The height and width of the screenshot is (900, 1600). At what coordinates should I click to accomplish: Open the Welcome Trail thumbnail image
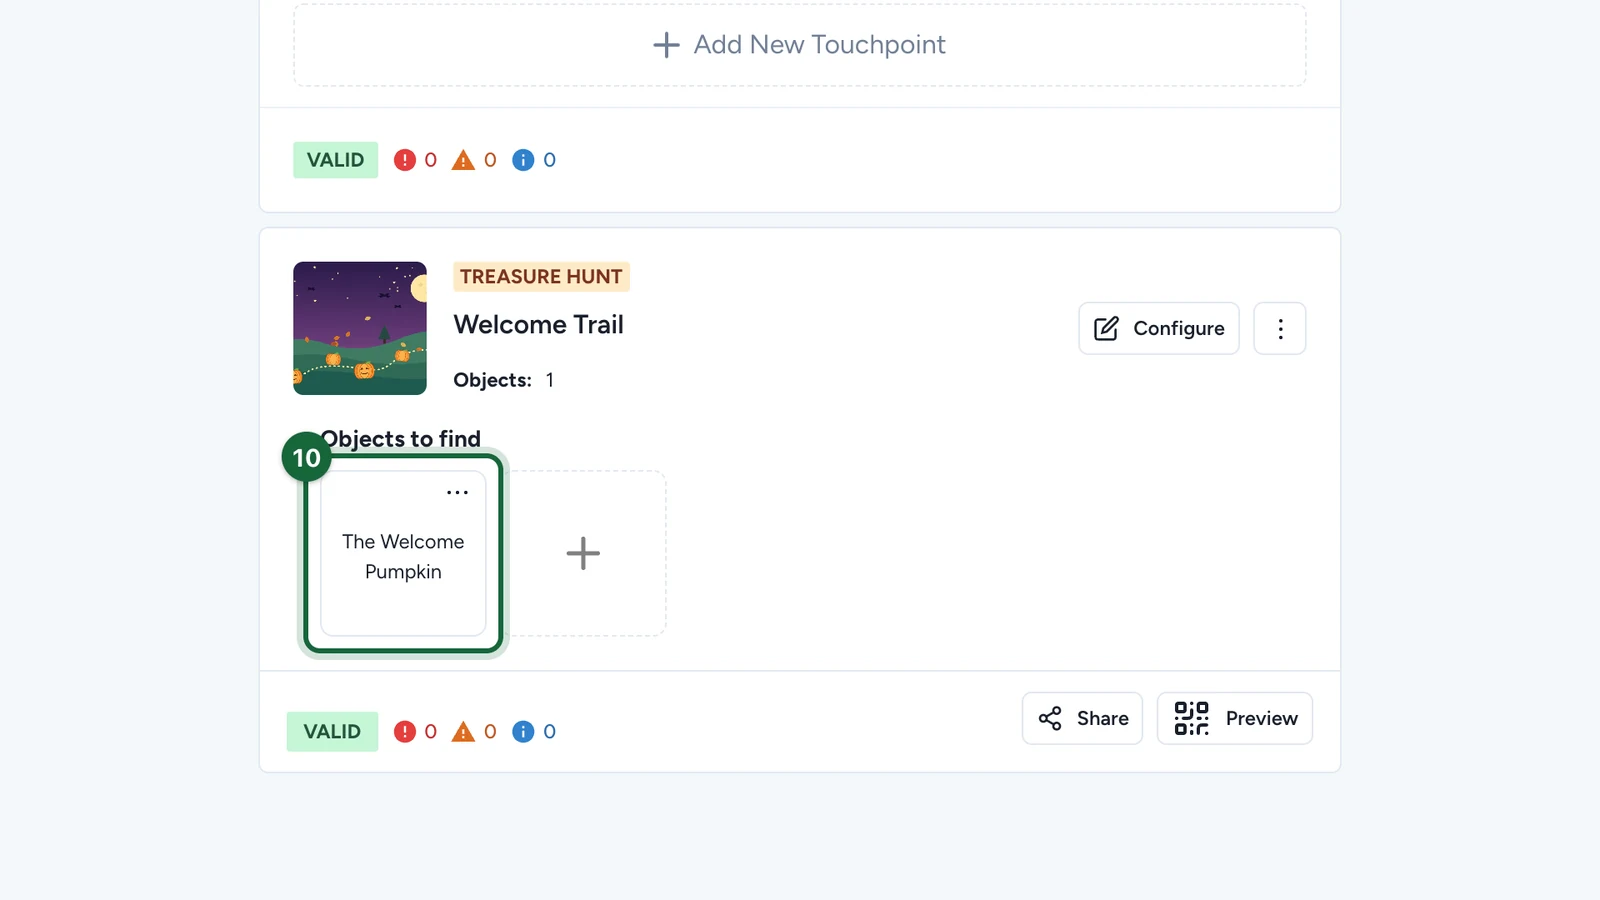(360, 328)
